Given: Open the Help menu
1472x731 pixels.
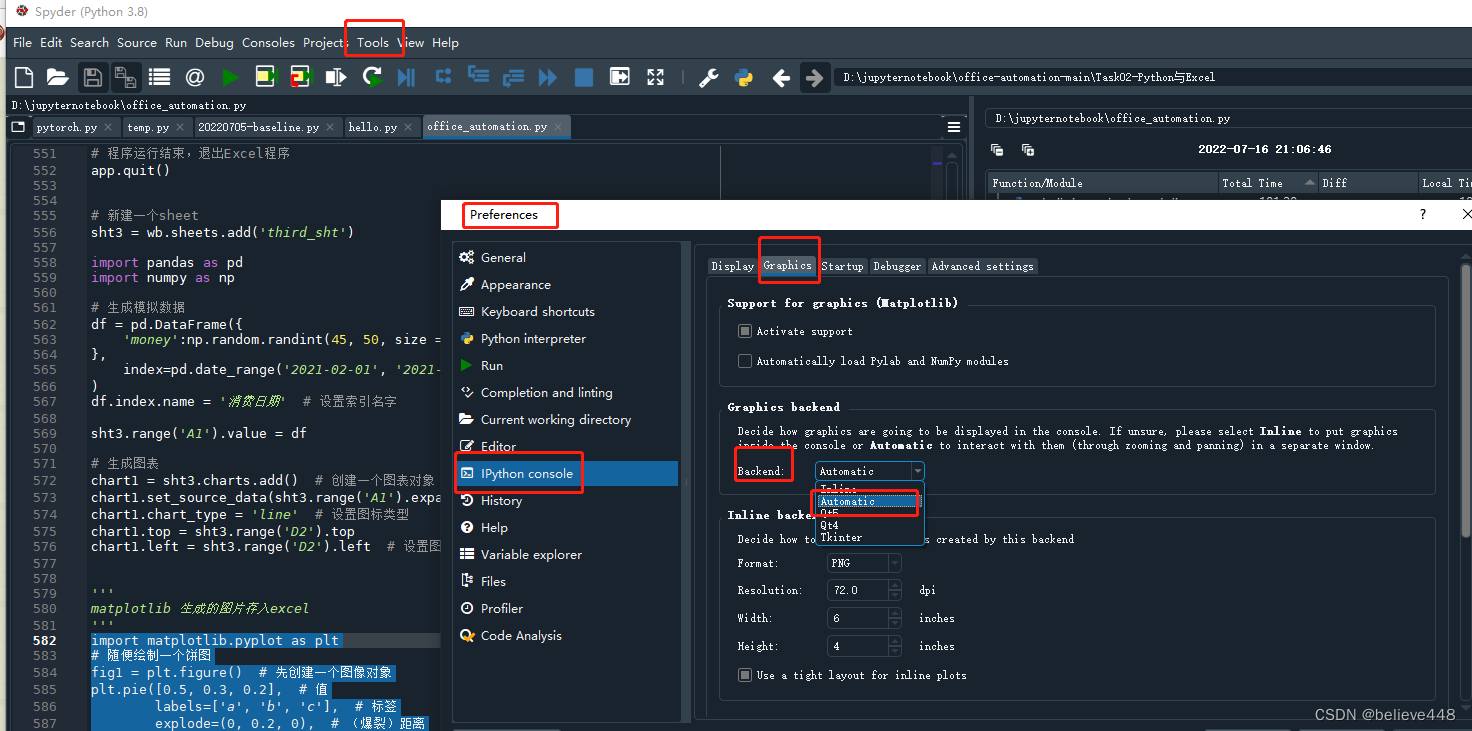Looking at the screenshot, I should tap(445, 43).
